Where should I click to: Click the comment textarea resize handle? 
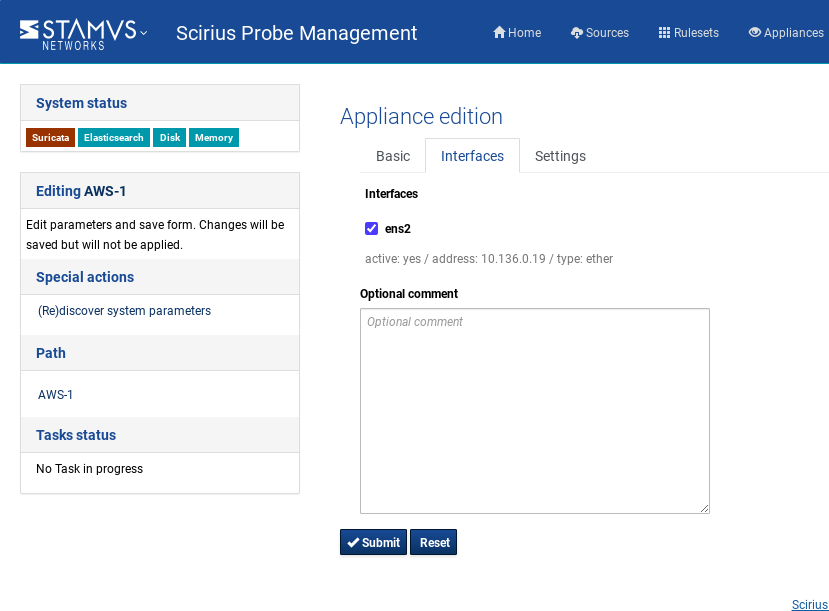[705, 508]
